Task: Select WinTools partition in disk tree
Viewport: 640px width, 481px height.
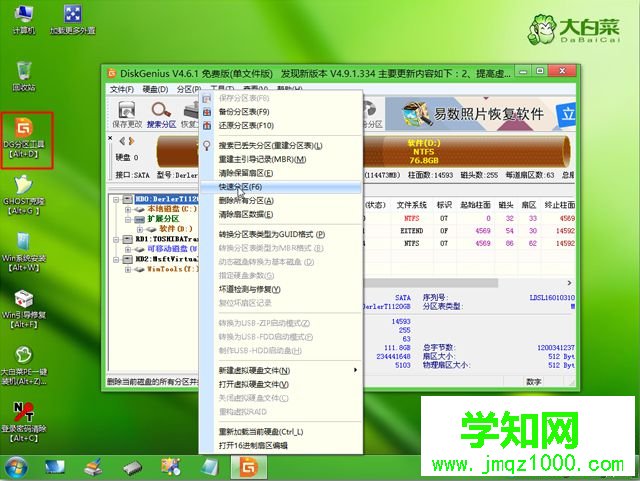Action: (172, 269)
